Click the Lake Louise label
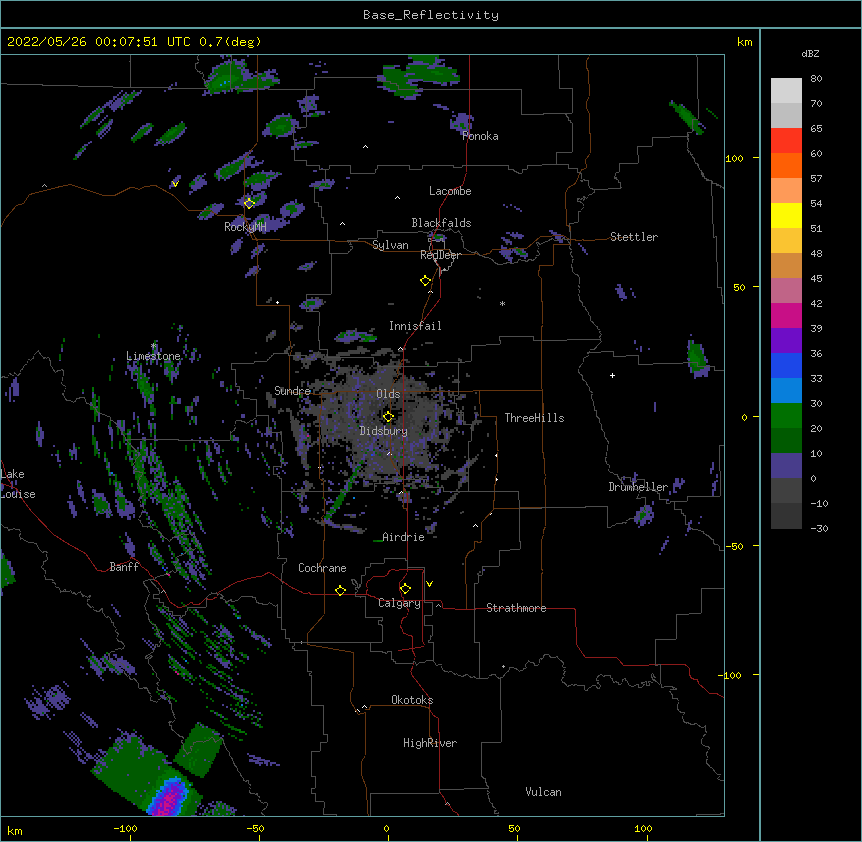The width and height of the screenshot is (862, 842). coord(18,484)
